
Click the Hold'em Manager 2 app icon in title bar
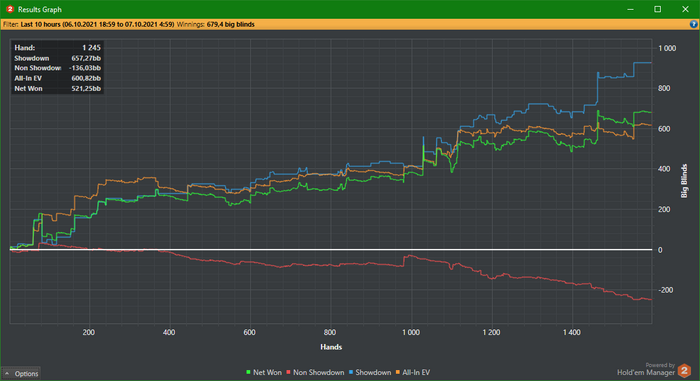(x=10, y=9)
